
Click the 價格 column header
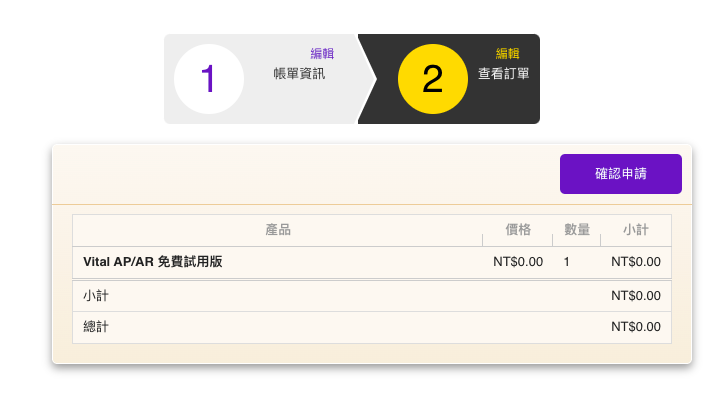click(x=518, y=230)
